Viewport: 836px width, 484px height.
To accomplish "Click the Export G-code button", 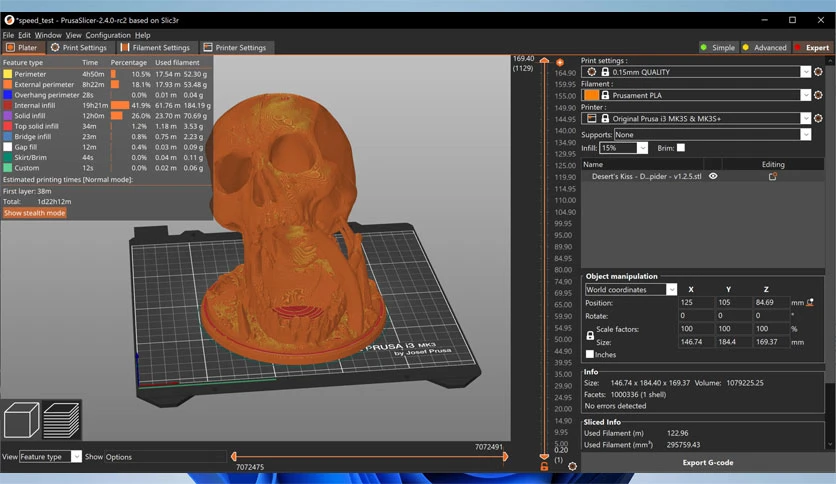I will coord(708,463).
